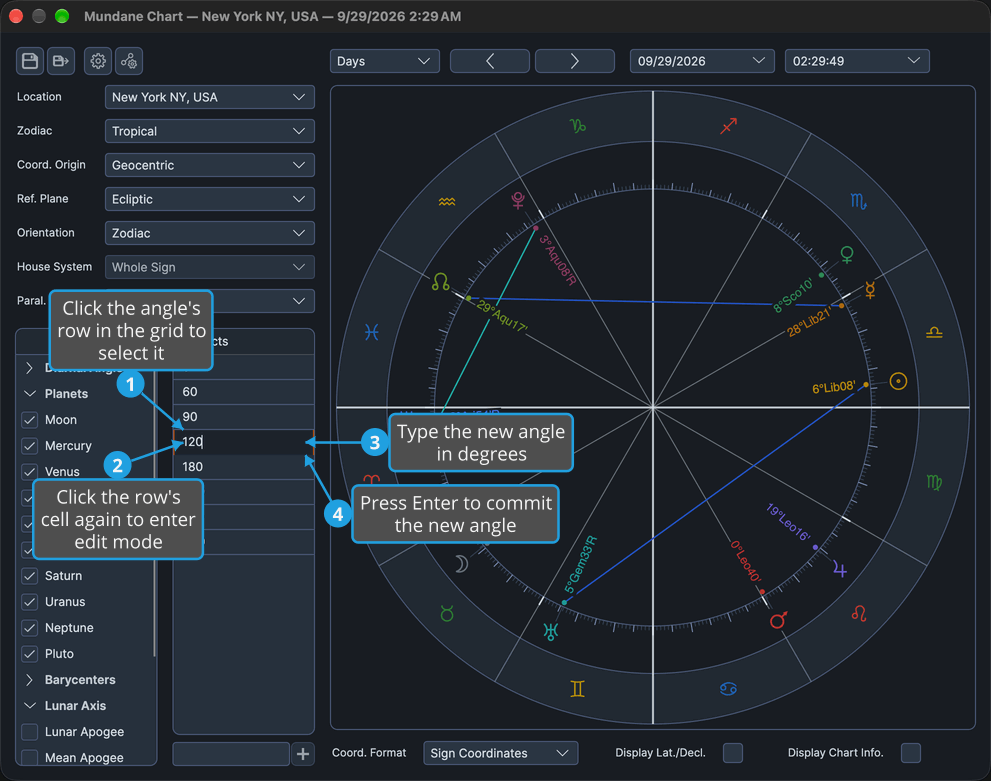This screenshot has width=991, height=781.
Task: Click the plus button to add angle
Action: pos(303,754)
